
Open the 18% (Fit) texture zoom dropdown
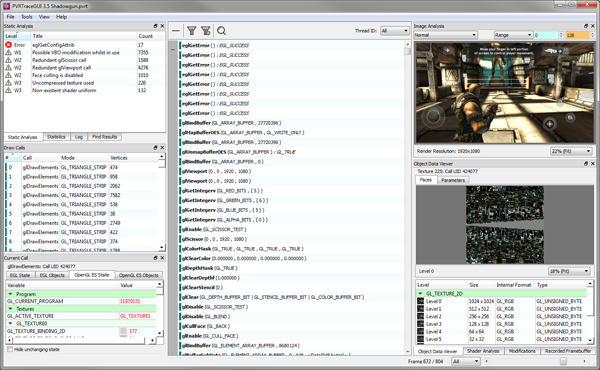click(569, 271)
